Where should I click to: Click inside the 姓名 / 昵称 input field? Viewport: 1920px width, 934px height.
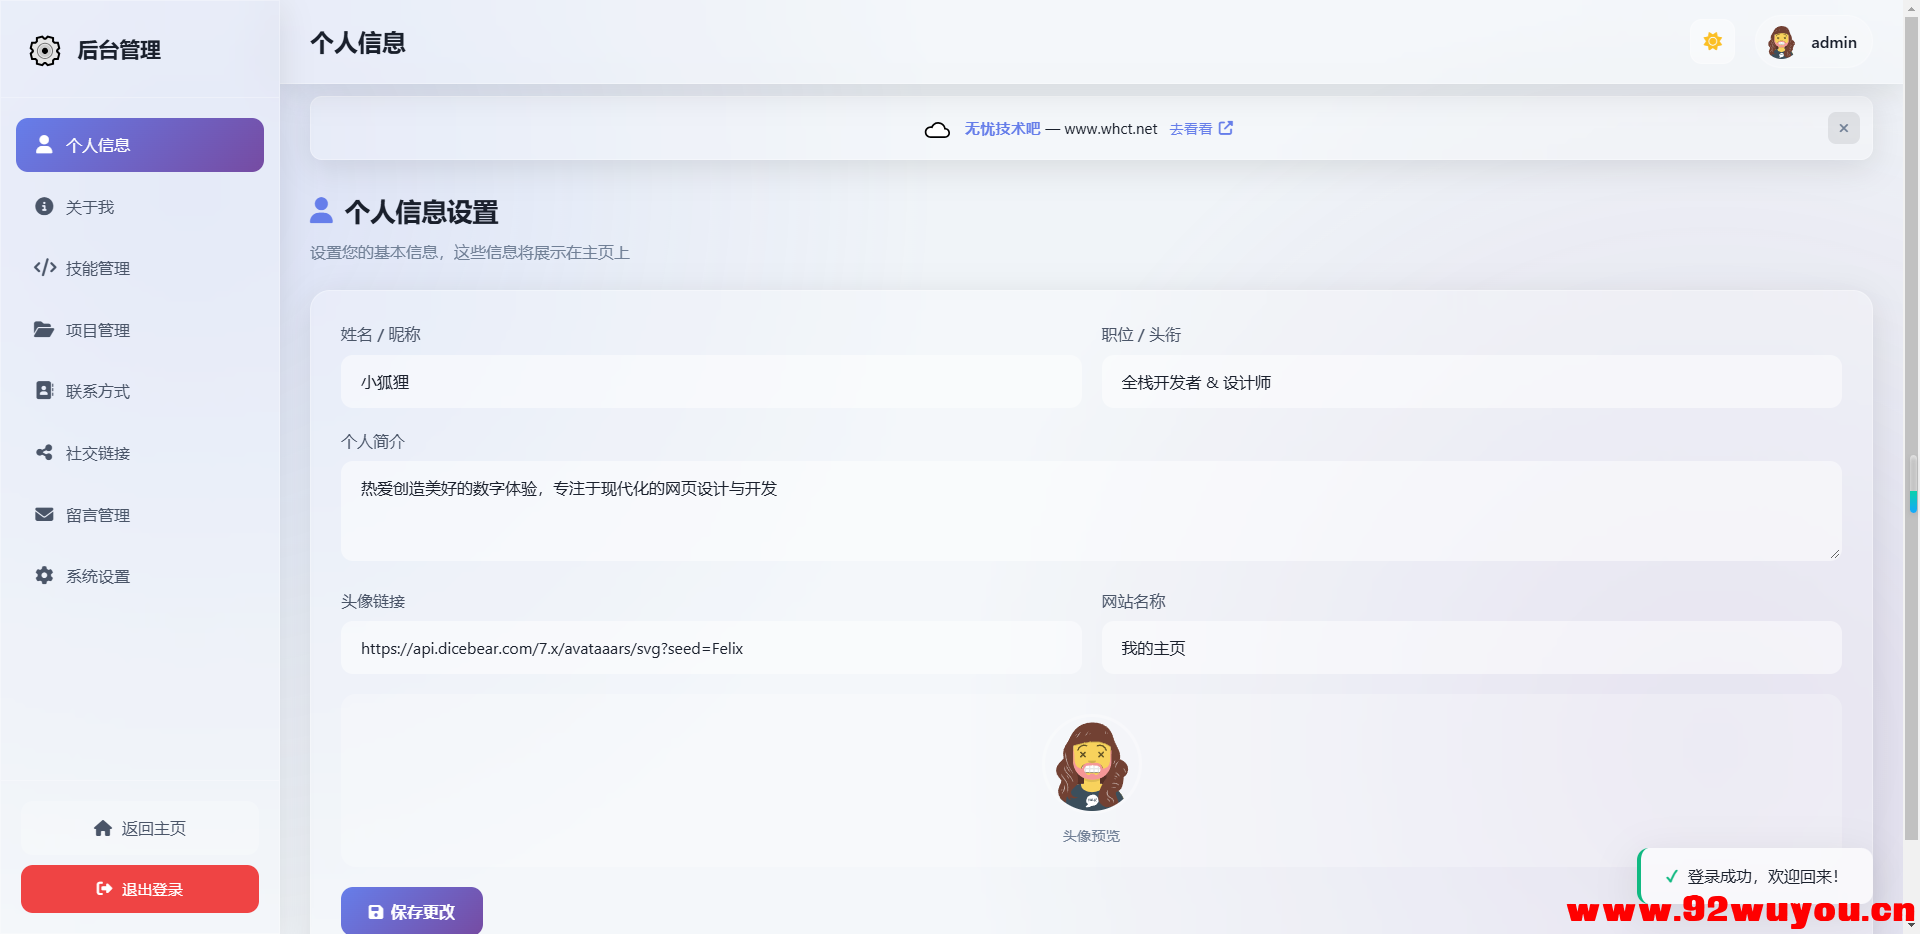coord(710,381)
